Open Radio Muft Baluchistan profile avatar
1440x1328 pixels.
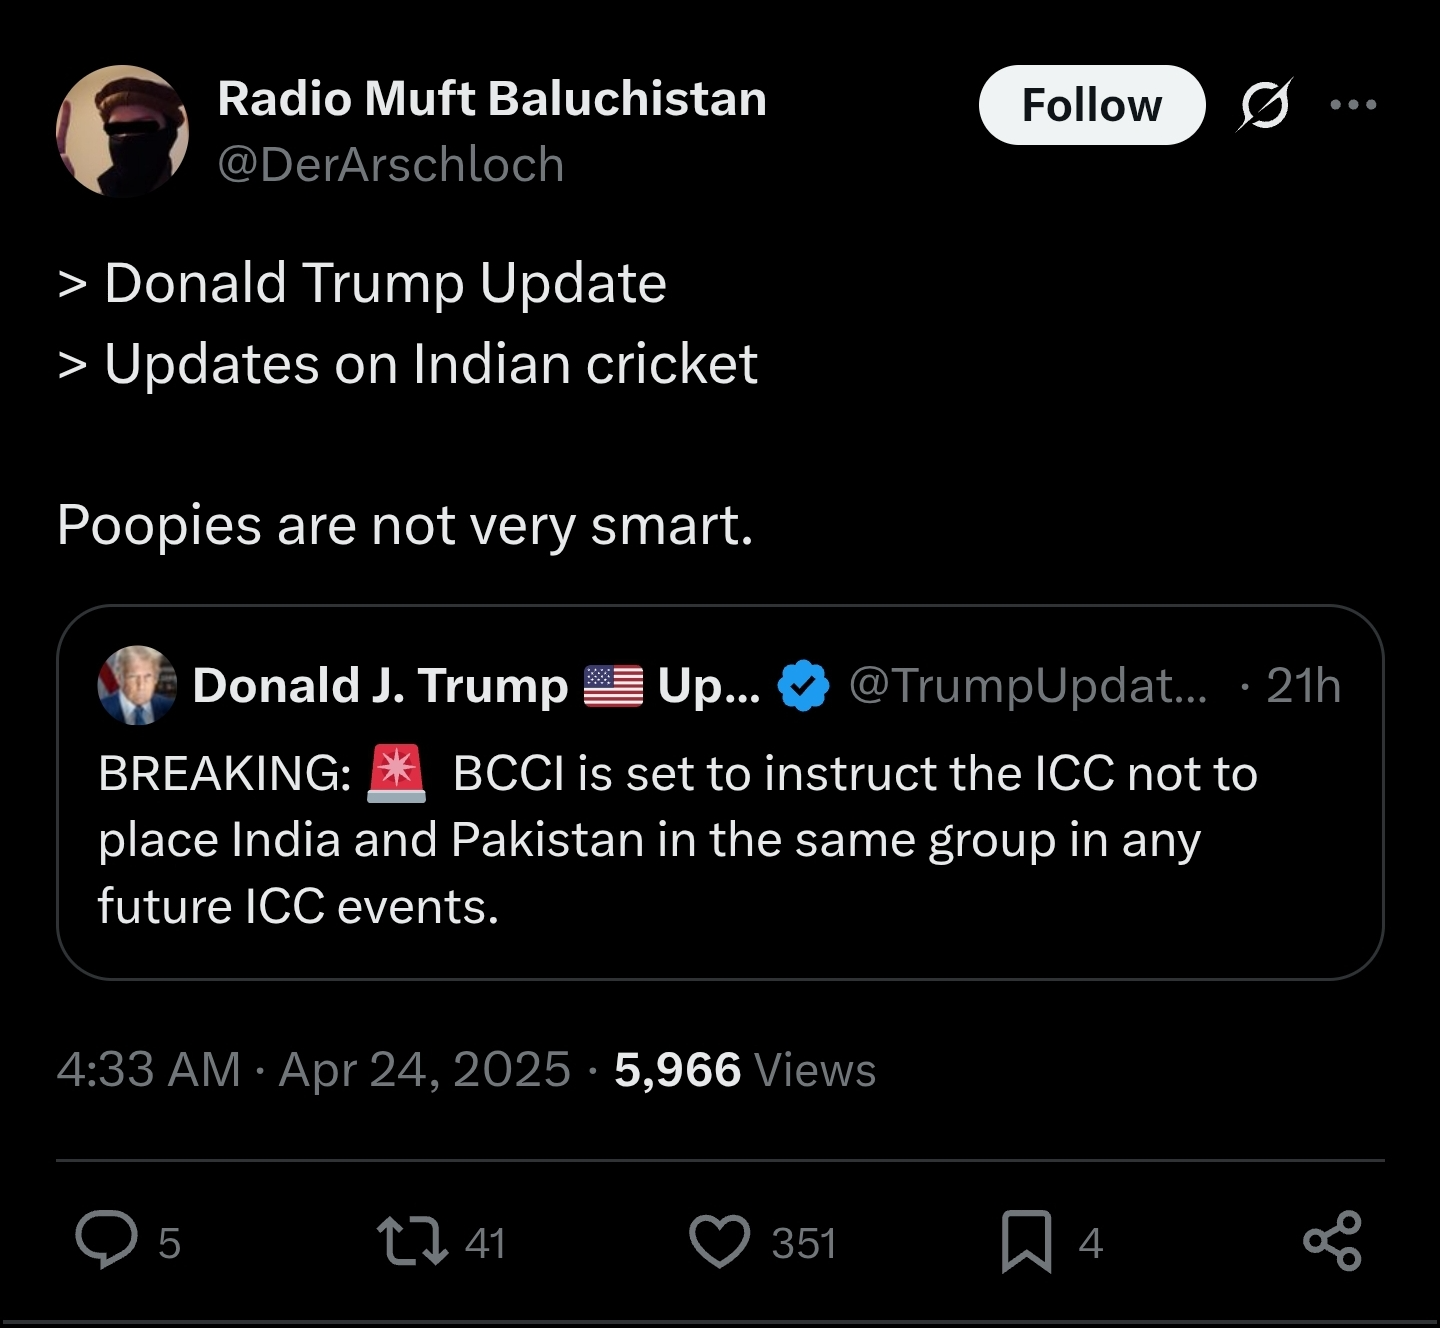(x=123, y=130)
